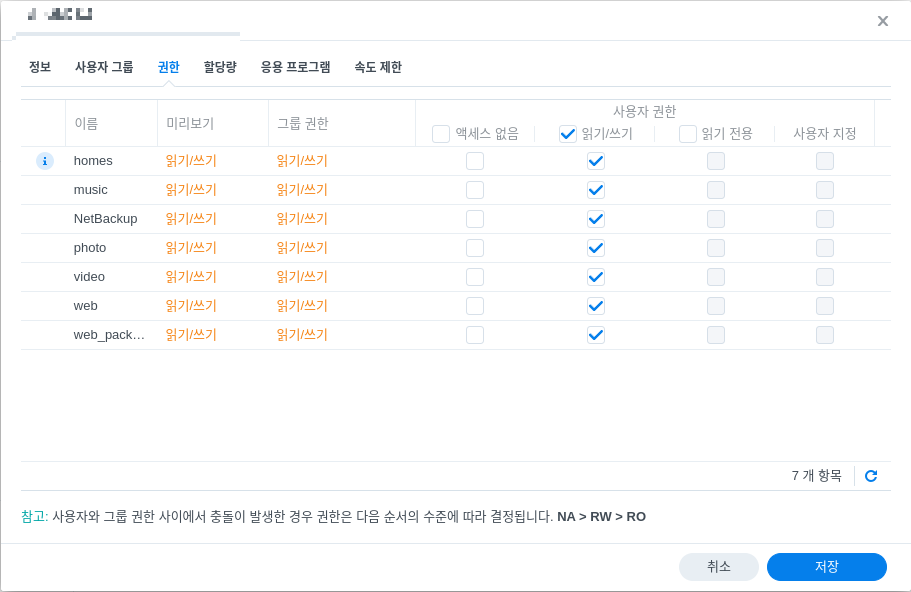The width and height of the screenshot is (911, 592).
Task: Set music to read only
Action: pos(716,190)
